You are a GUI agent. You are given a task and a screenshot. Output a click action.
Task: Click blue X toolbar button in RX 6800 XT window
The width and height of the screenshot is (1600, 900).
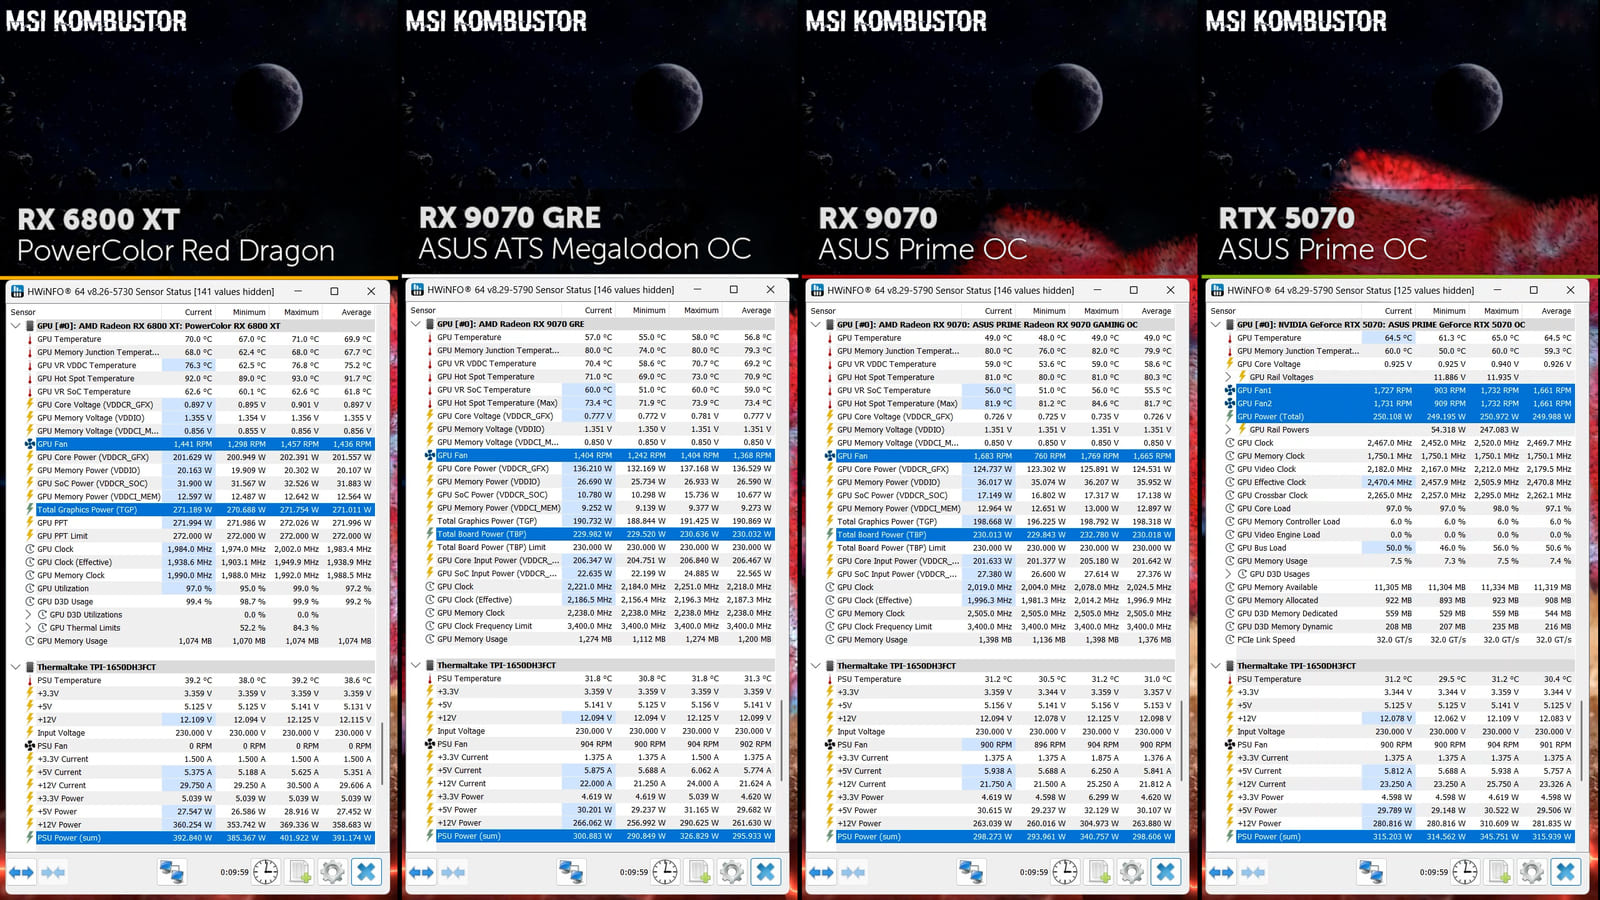[x=366, y=872]
